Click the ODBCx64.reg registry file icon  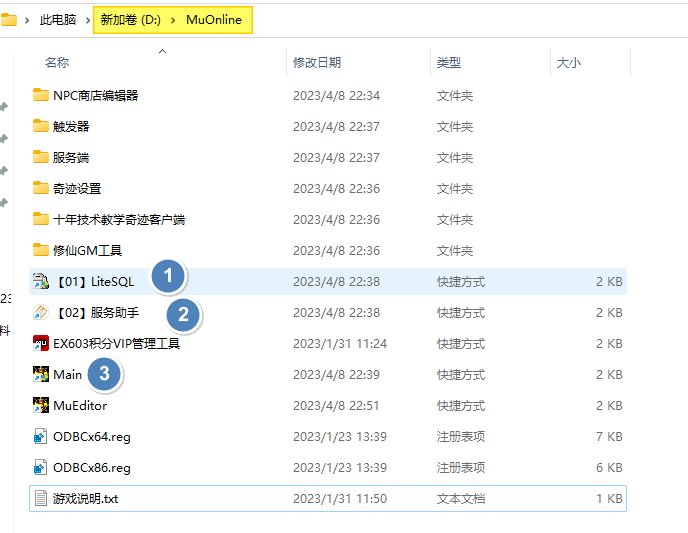point(41,436)
